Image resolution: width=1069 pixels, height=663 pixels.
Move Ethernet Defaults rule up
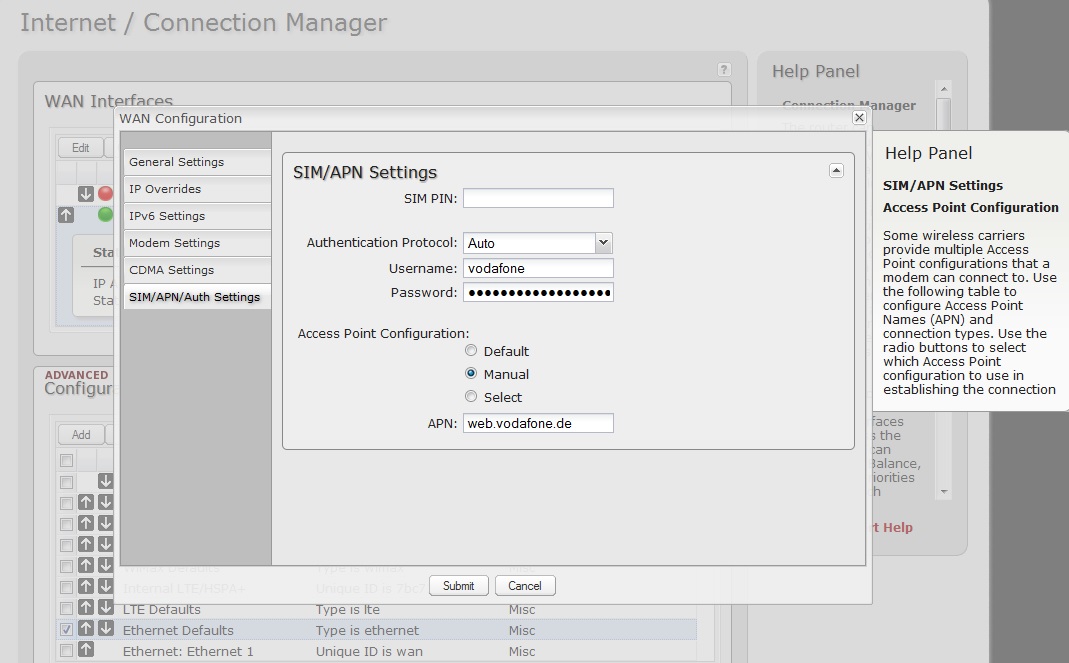(x=86, y=630)
